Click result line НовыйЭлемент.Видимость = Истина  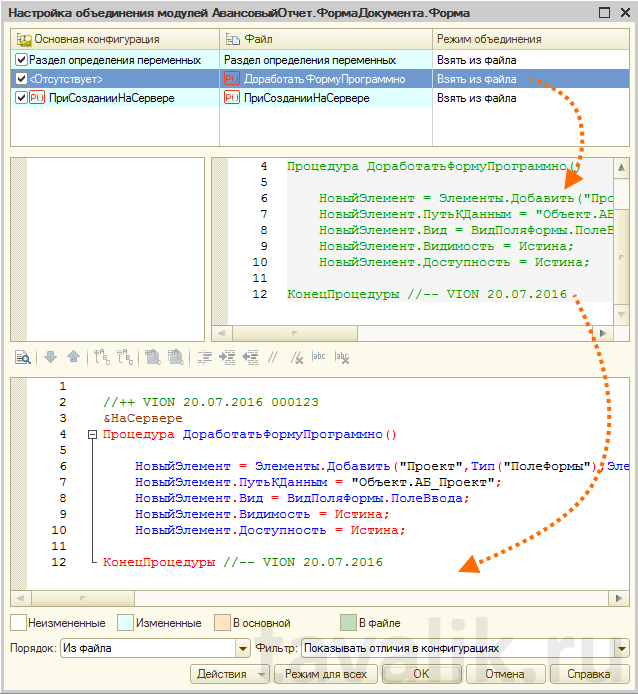tap(262, 514)
